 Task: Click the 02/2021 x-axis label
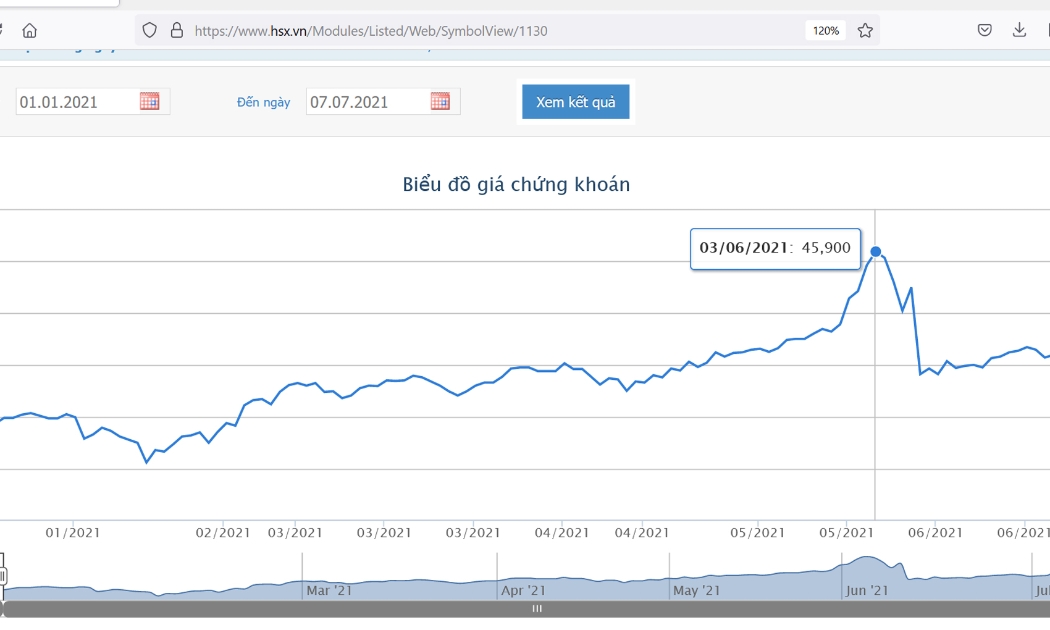[222, 533]
